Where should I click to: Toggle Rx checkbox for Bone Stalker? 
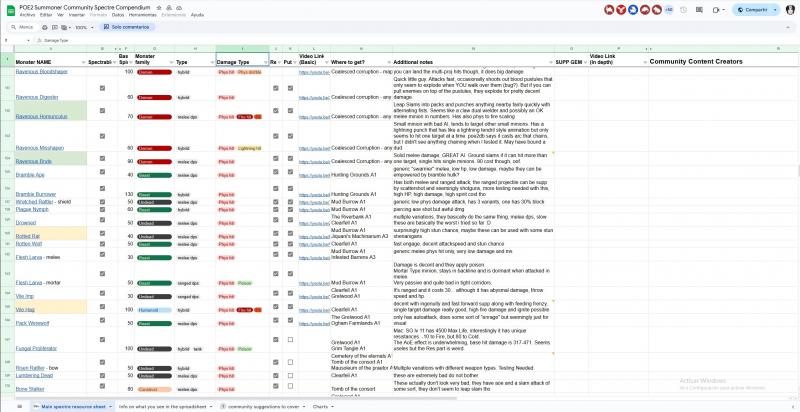[276, 386]
